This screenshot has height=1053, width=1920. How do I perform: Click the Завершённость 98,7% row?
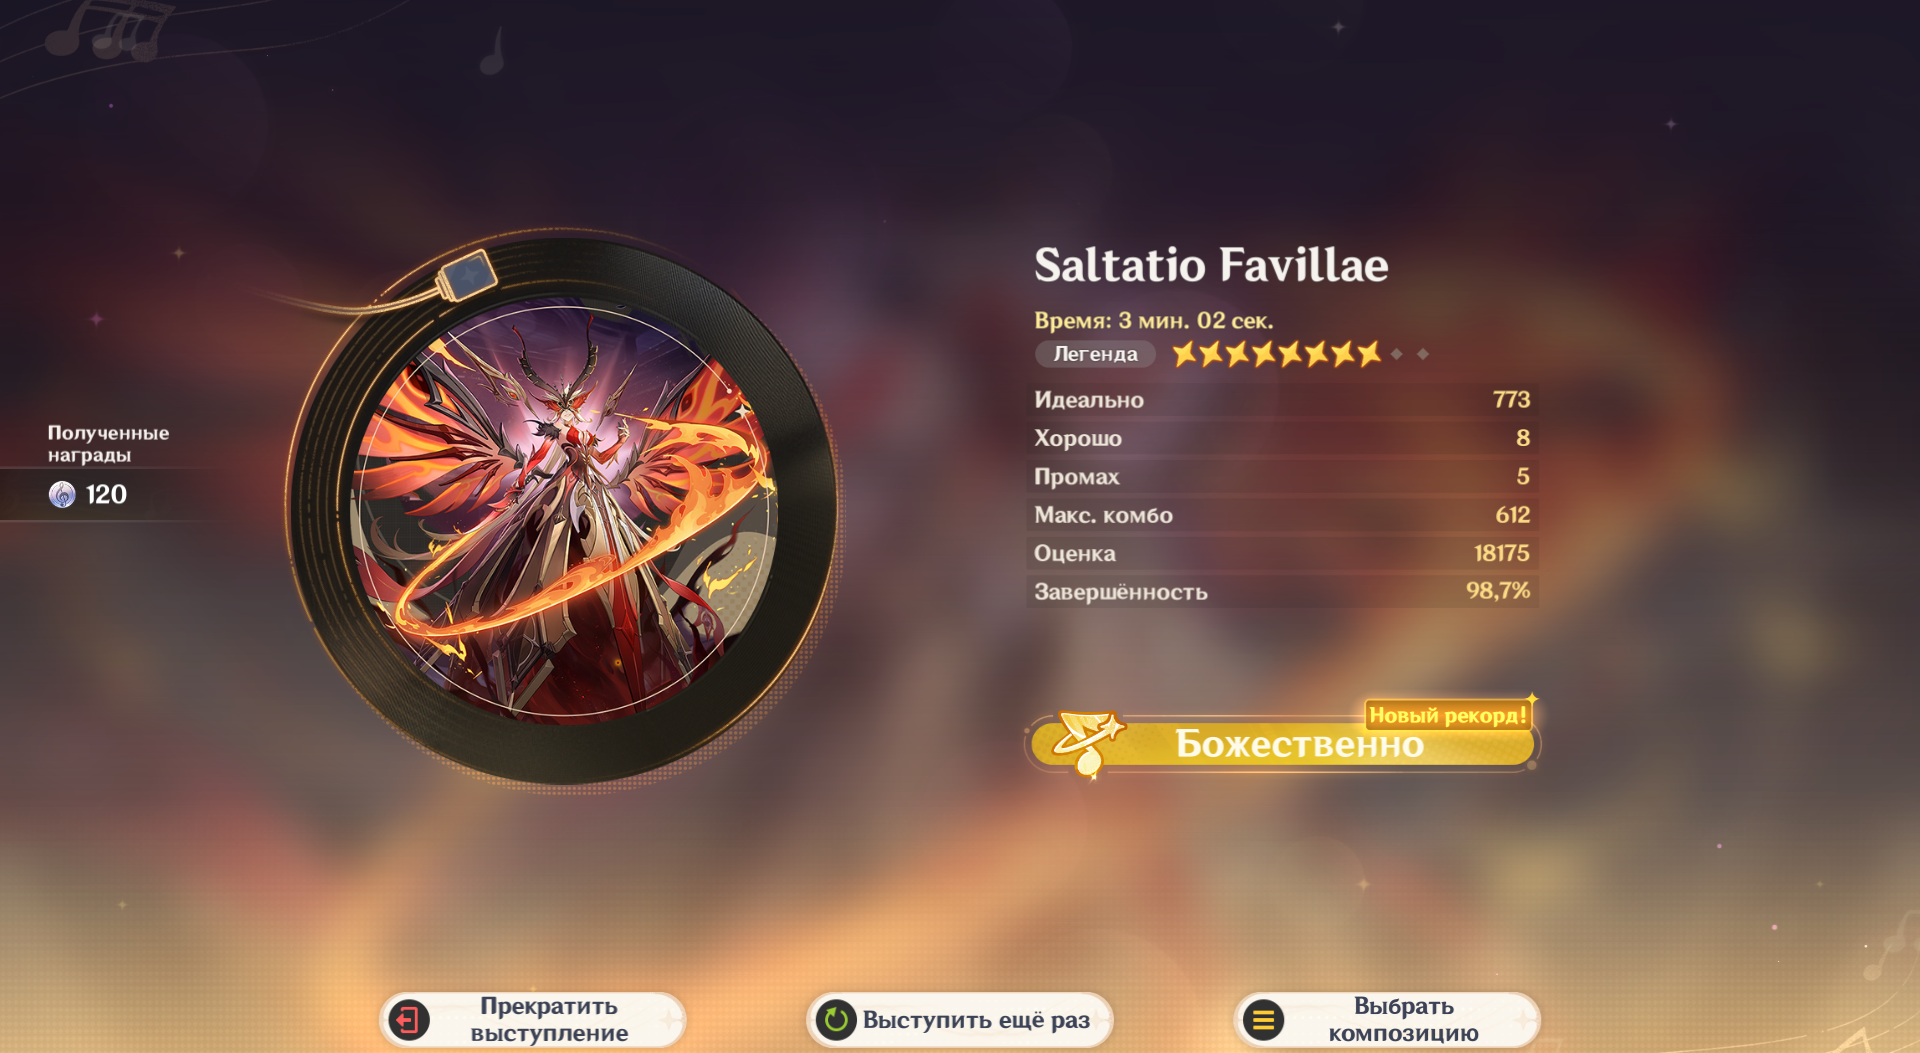pyautogui.click(x=1283, y=591)
